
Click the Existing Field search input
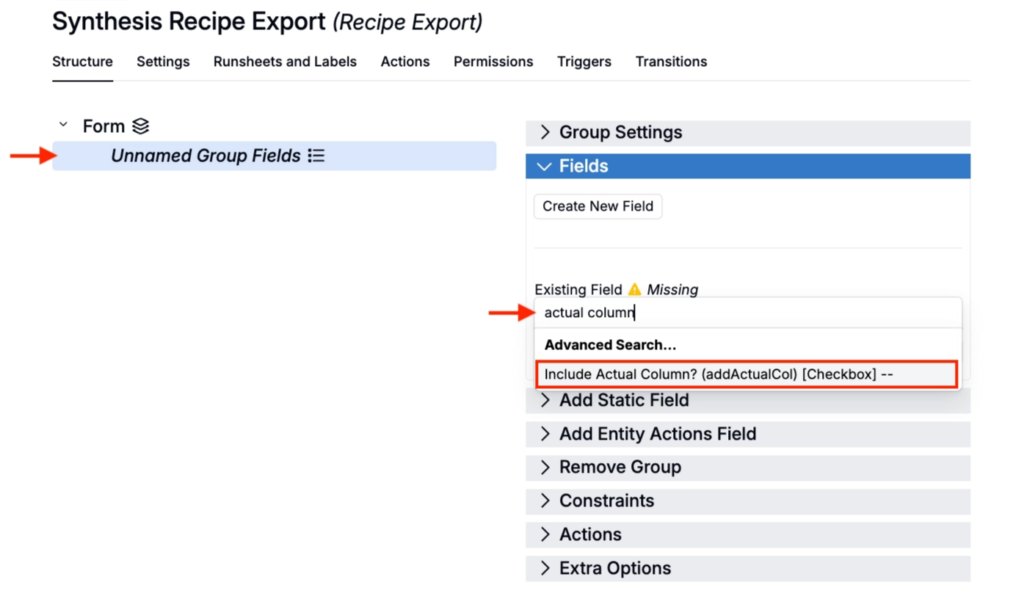tap(746, 313)
